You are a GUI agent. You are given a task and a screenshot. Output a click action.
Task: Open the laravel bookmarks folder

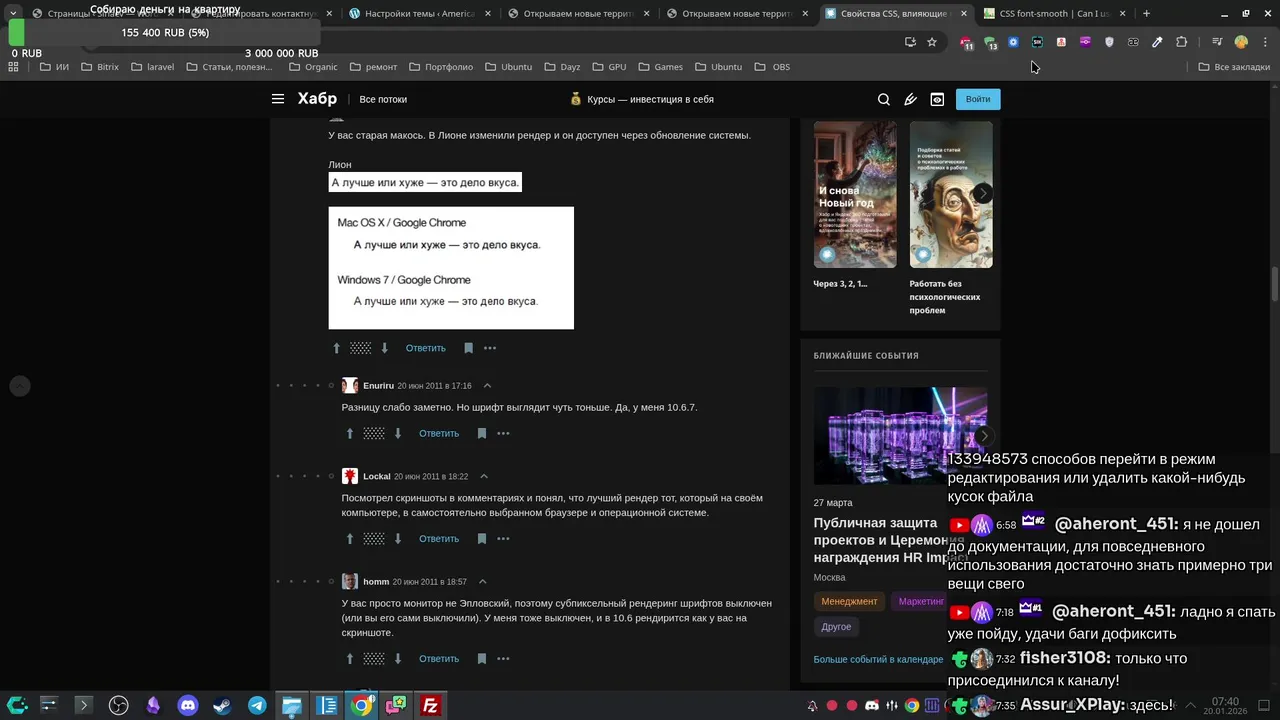point(152,67)
